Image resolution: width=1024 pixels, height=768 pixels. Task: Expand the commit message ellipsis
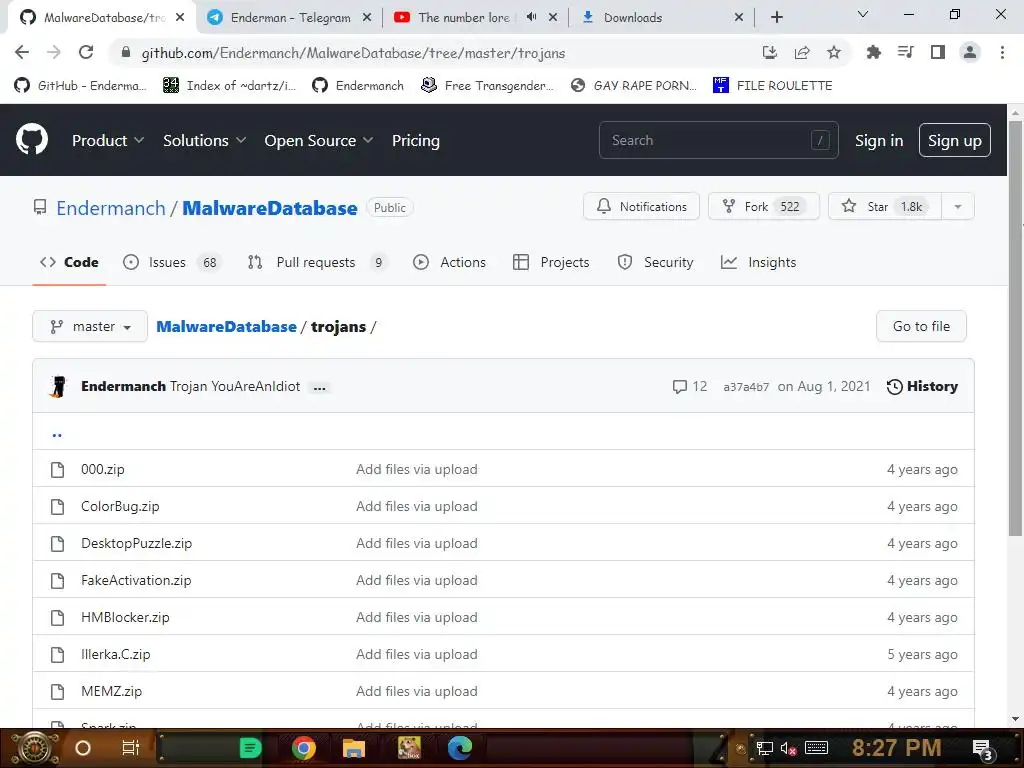click(319, 388)
